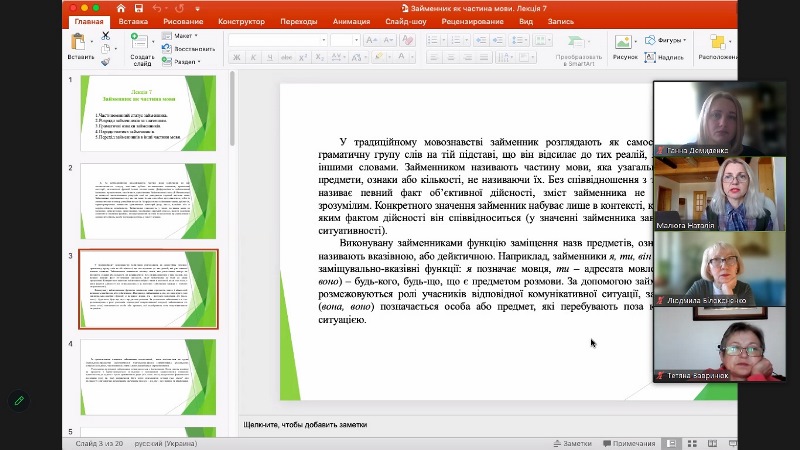
Task: Click the Convert to SmartArt icon
Action: tap(579, 43)
